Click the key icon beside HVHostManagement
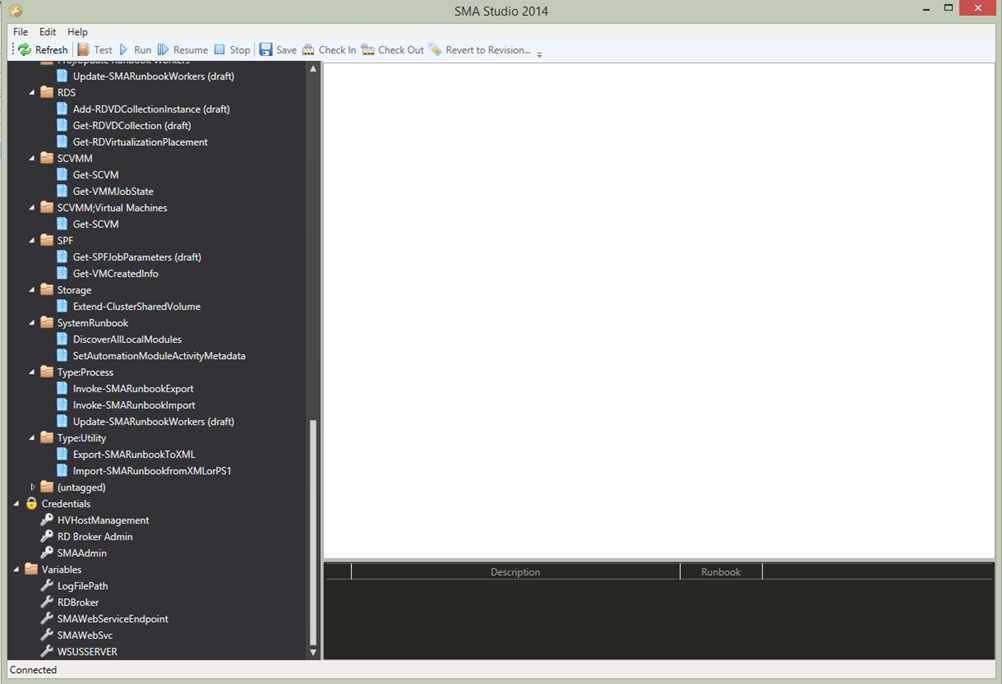The width and height of the screenshot is (1002, 684). [47, 520]
